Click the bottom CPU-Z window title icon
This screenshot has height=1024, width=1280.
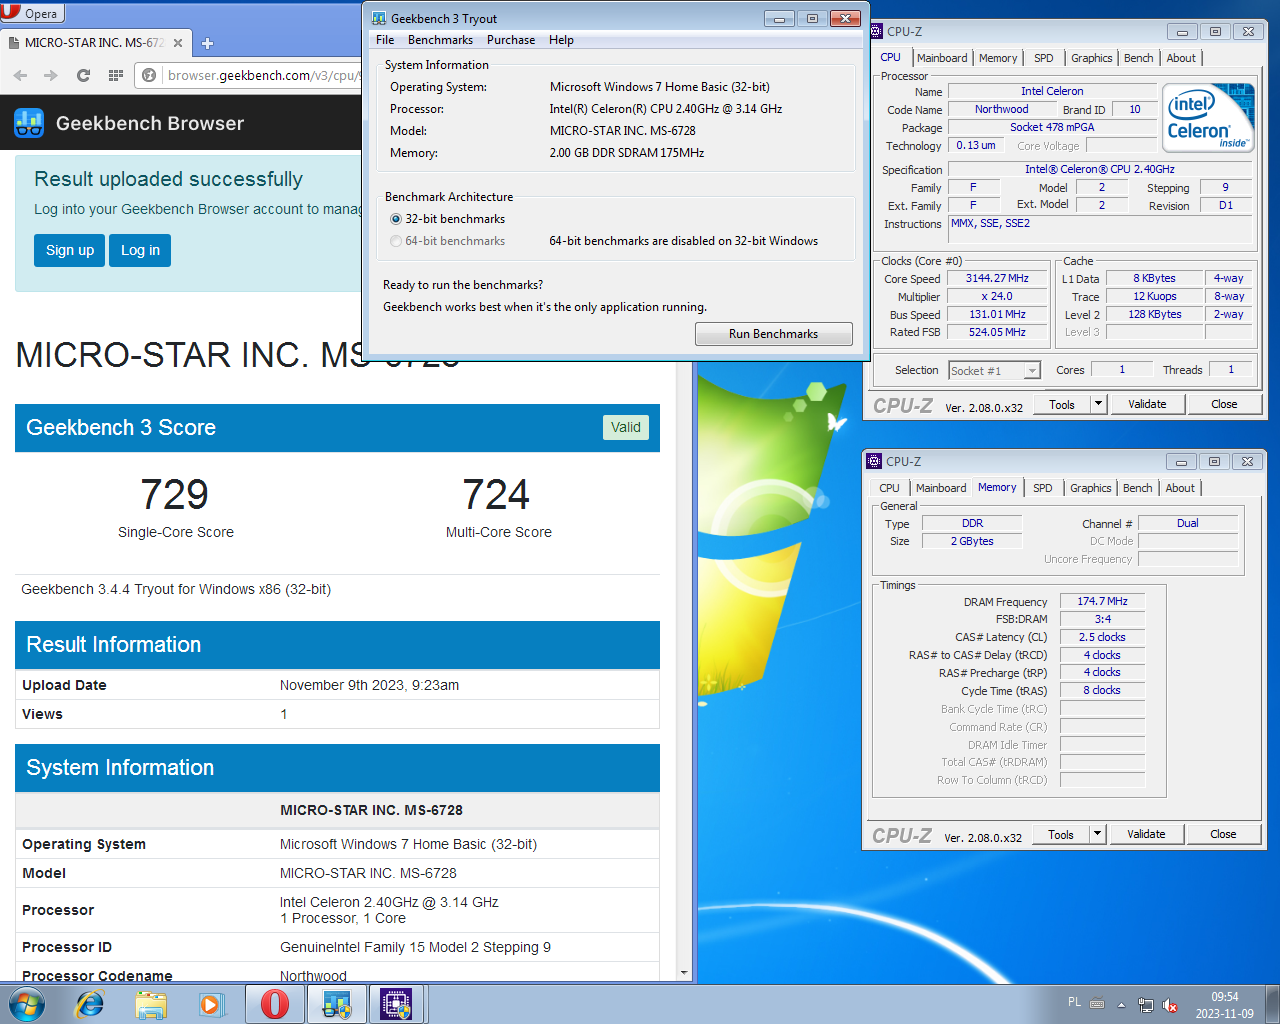(x=874, y=461)
